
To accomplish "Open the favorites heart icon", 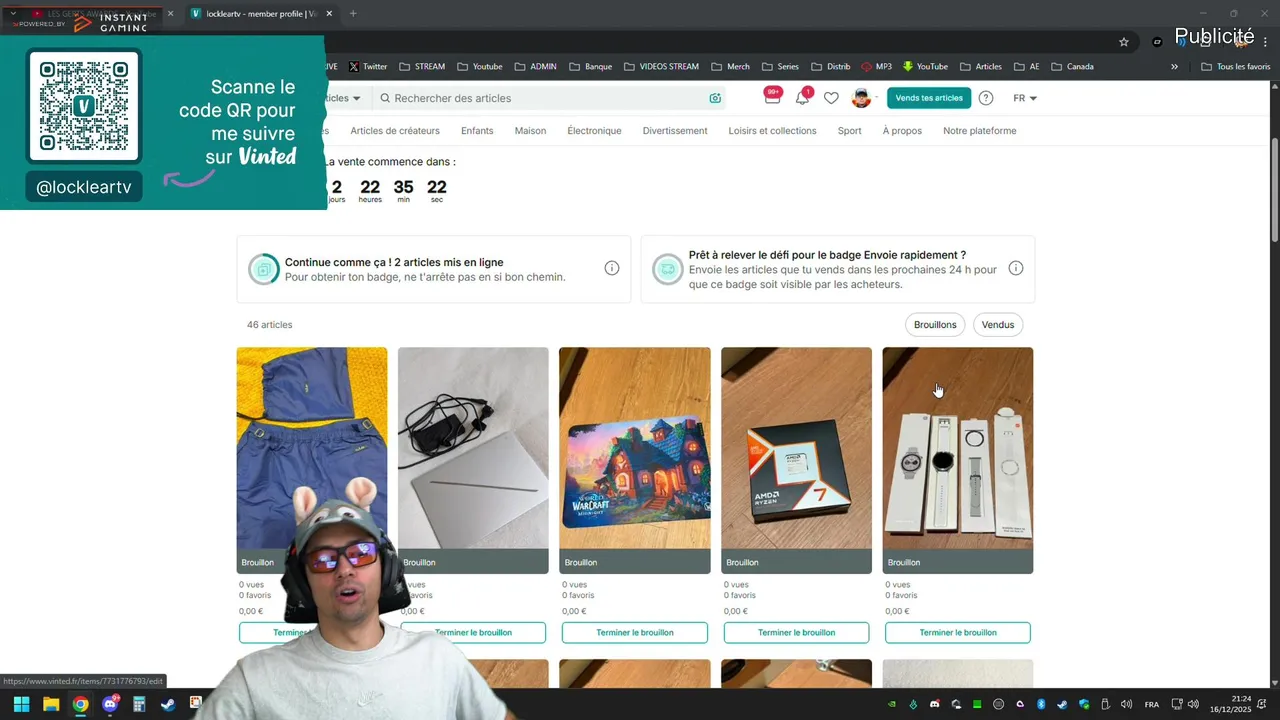I will pyautogui.click(x=831, y=98).
